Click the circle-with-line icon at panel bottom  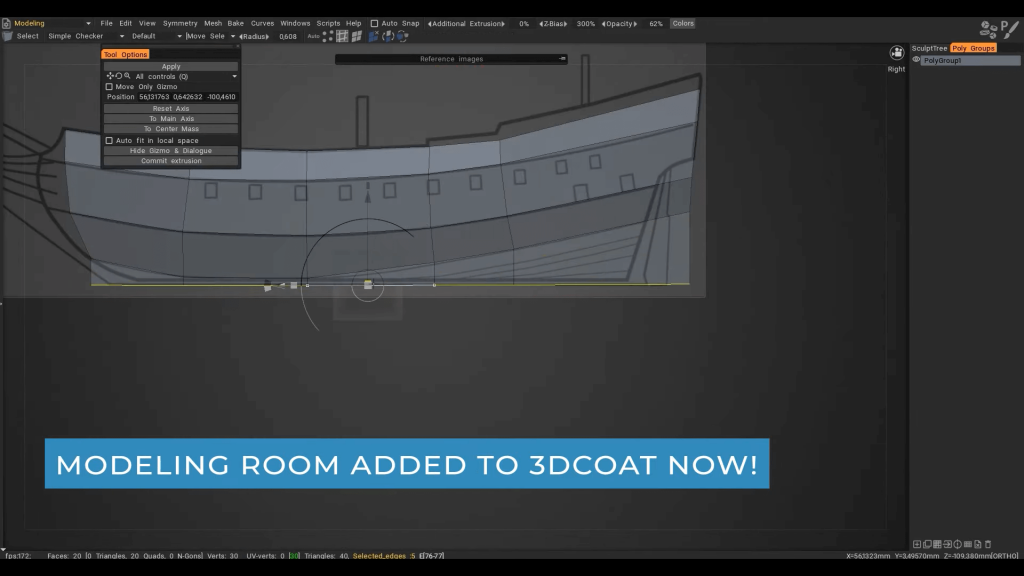point(957,544)
